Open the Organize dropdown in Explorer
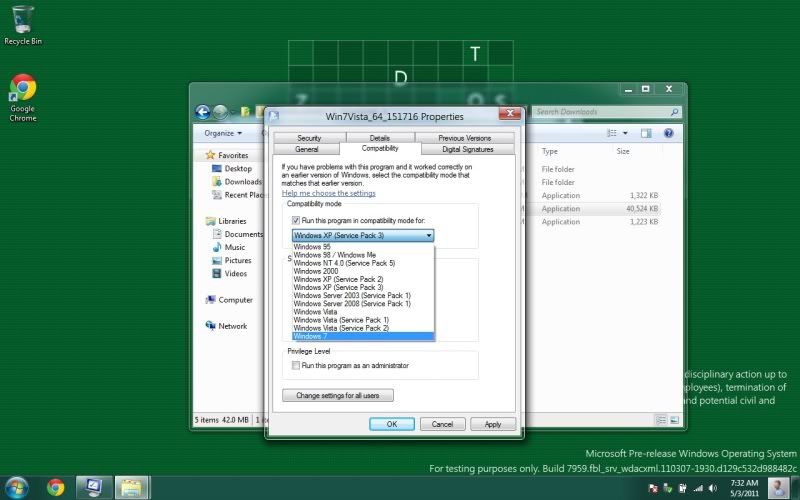The image size is (800, 500). point(223,133)
